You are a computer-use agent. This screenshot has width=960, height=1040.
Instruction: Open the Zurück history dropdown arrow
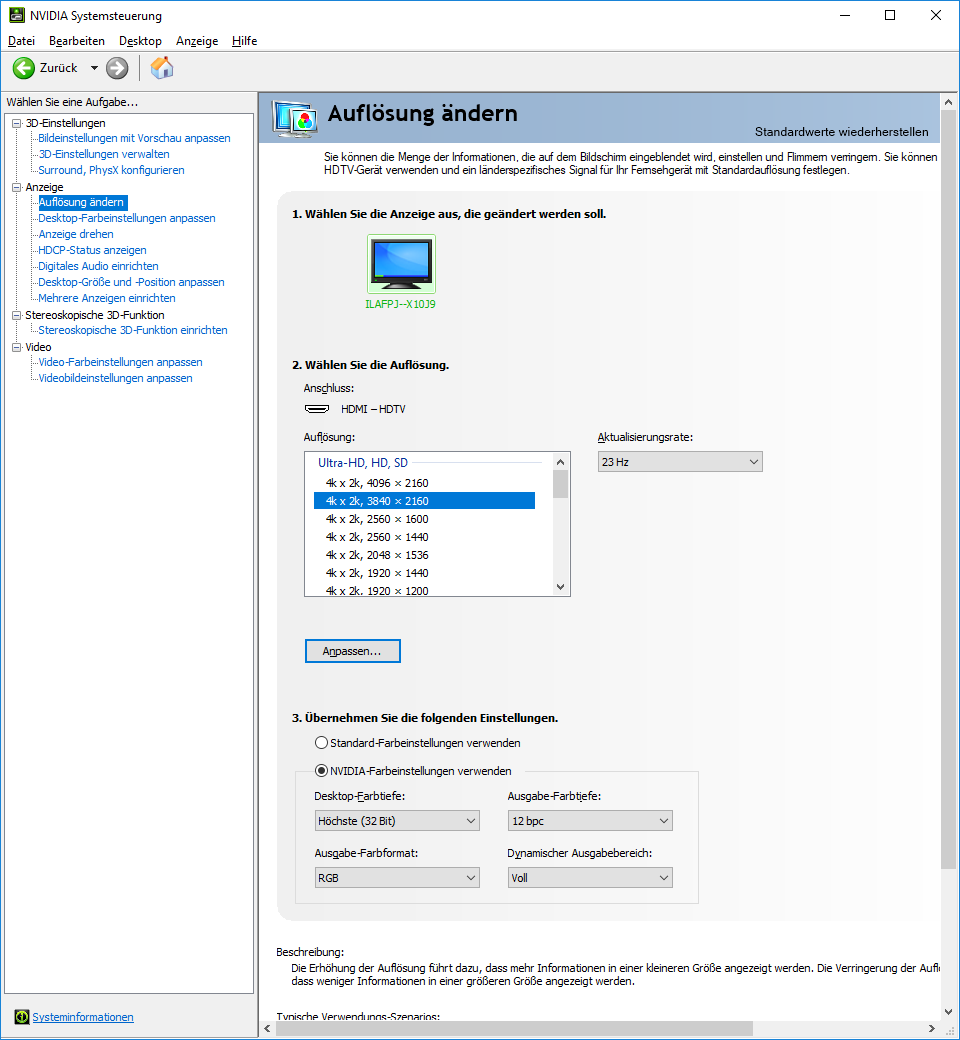point(94,68)
